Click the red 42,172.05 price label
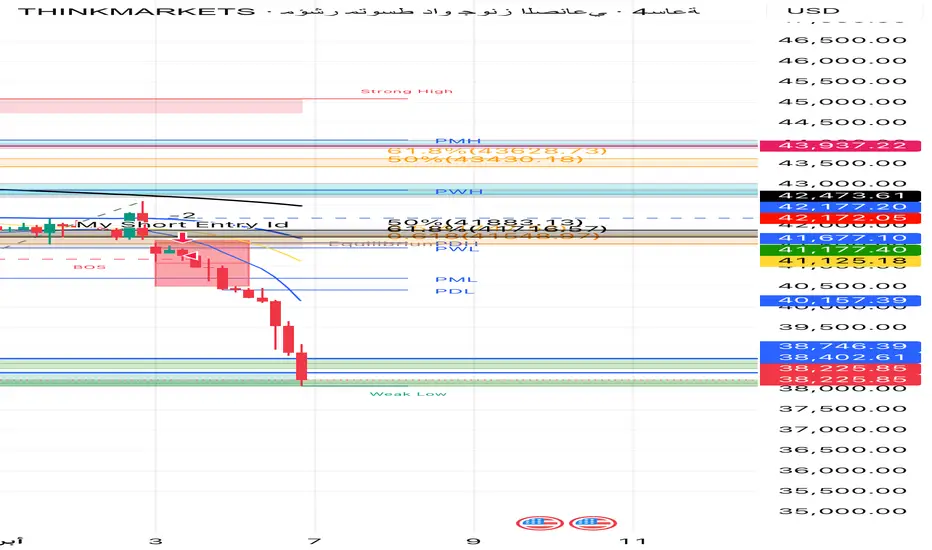Viewport: 932px width, 550px height. point(840,218)
